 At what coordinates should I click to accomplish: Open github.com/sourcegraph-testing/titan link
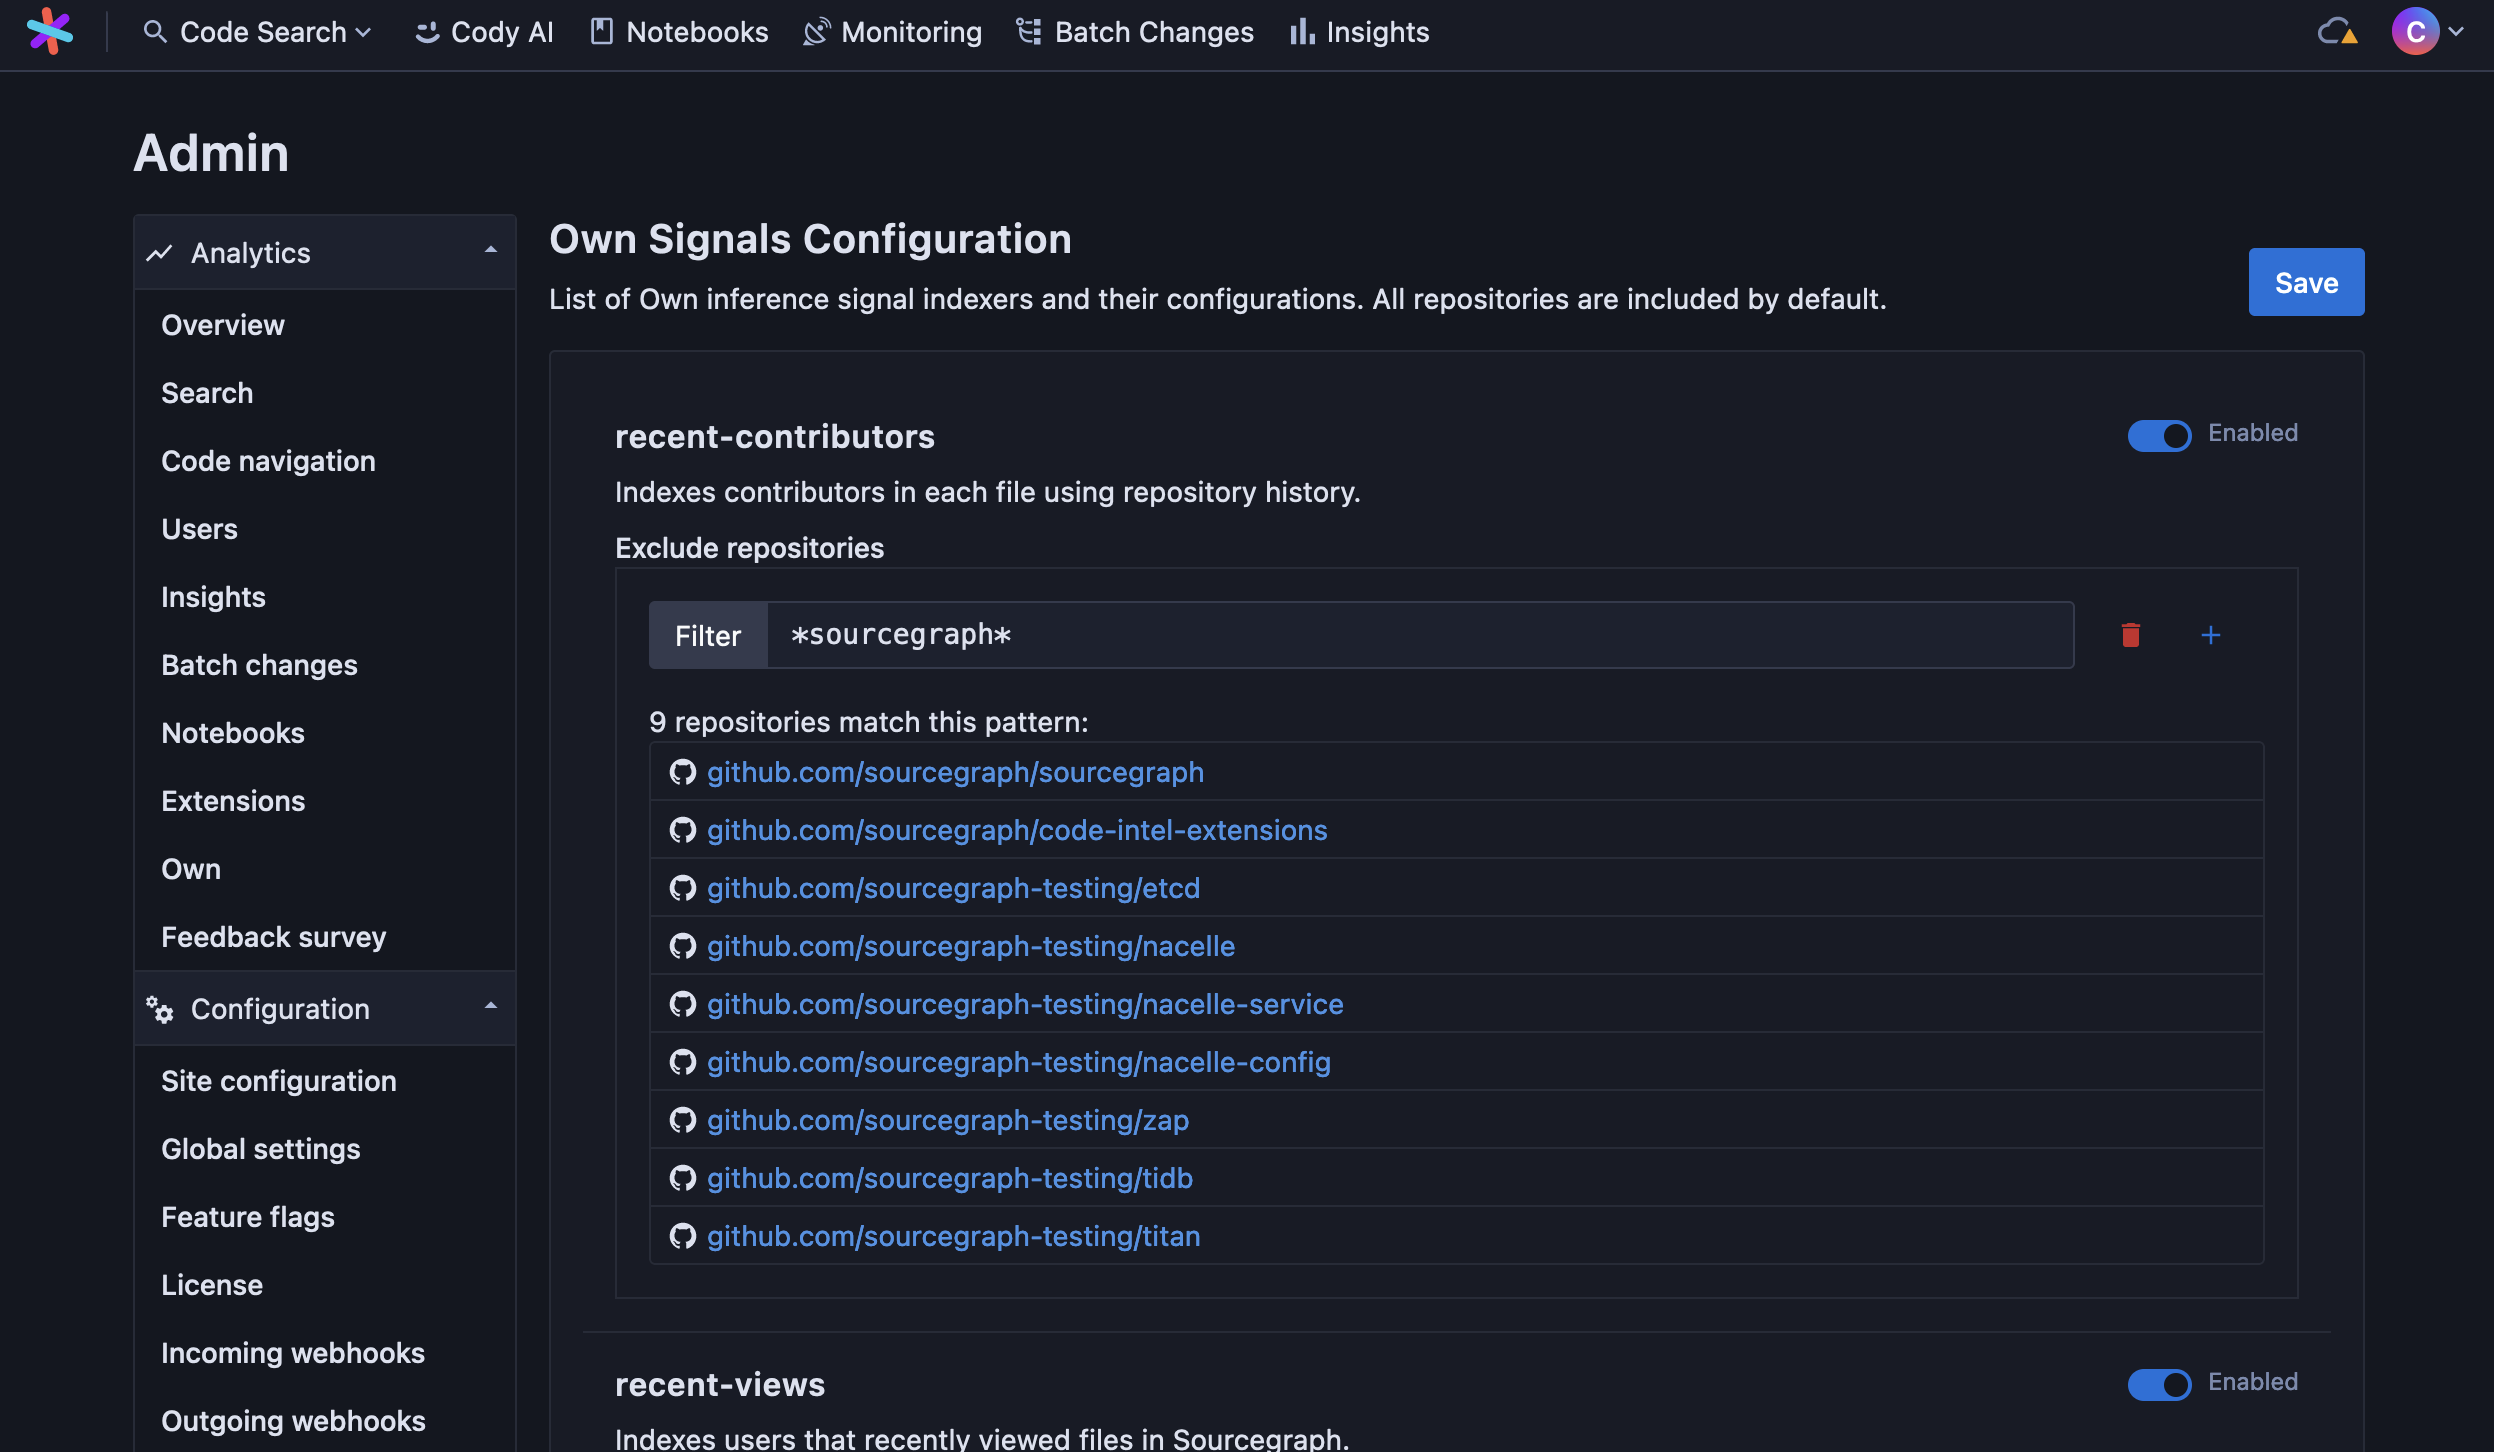pos(953,1236)
